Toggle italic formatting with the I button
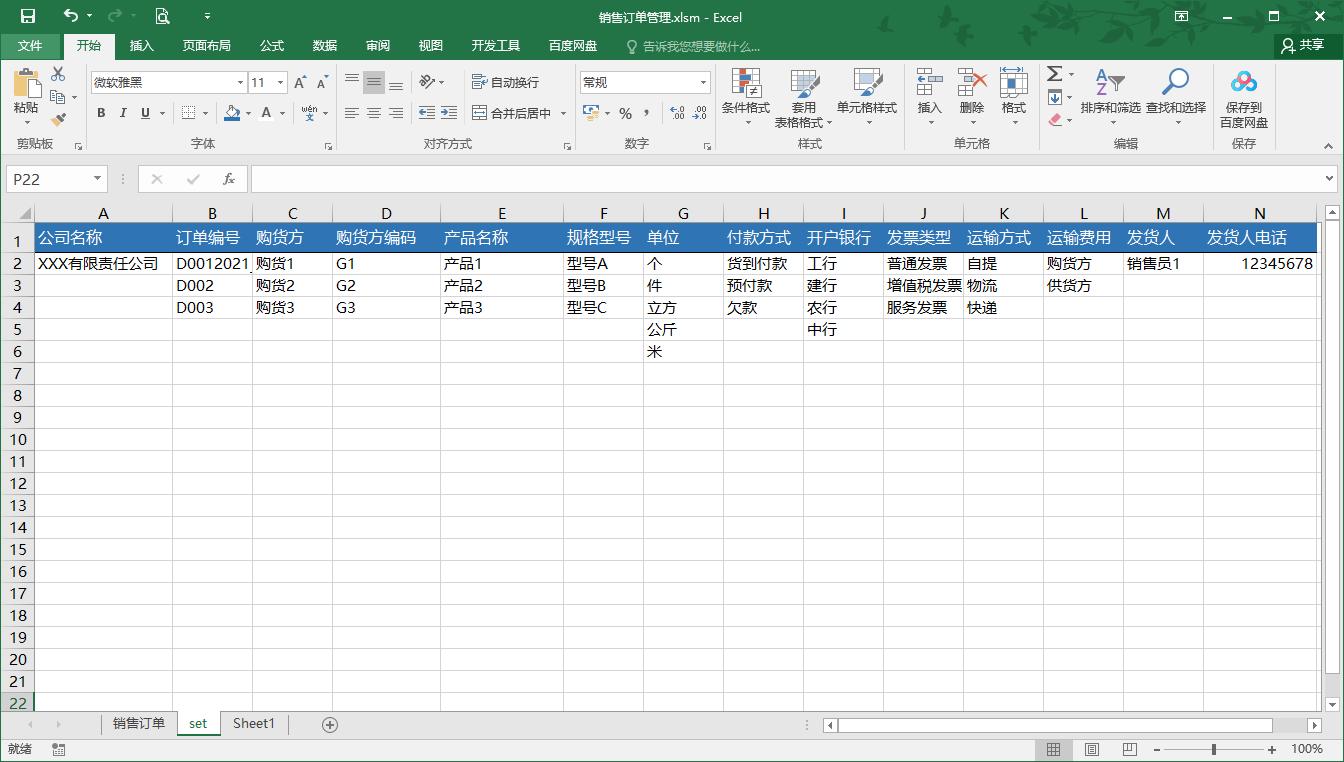The height and width of the screenshot is (762, 1344). click(122, 113)
